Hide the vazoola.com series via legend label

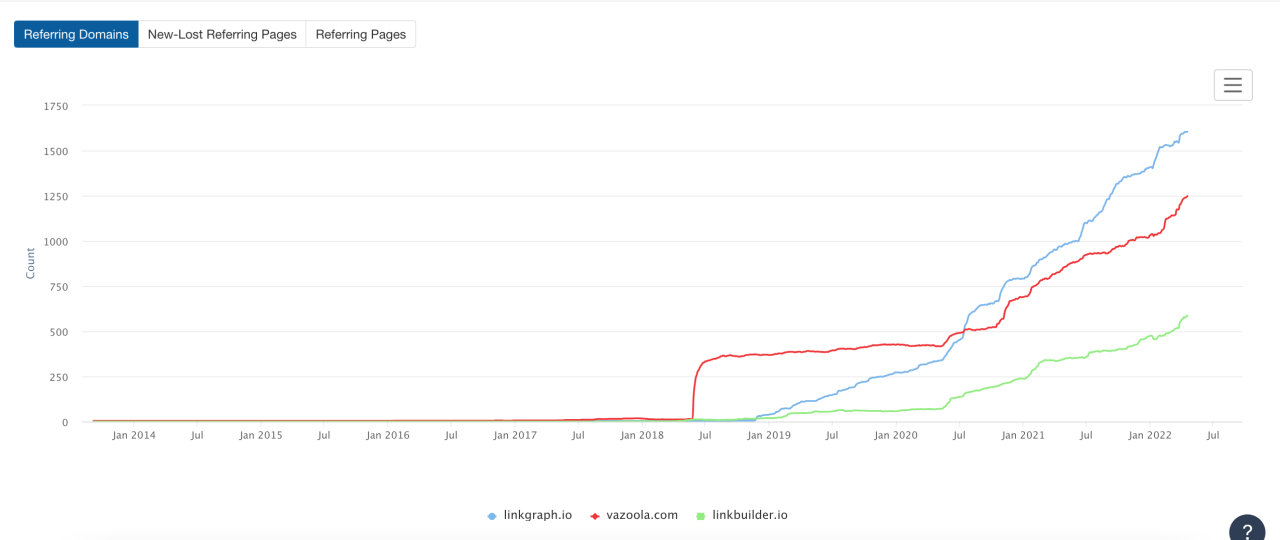coord(641,516)
